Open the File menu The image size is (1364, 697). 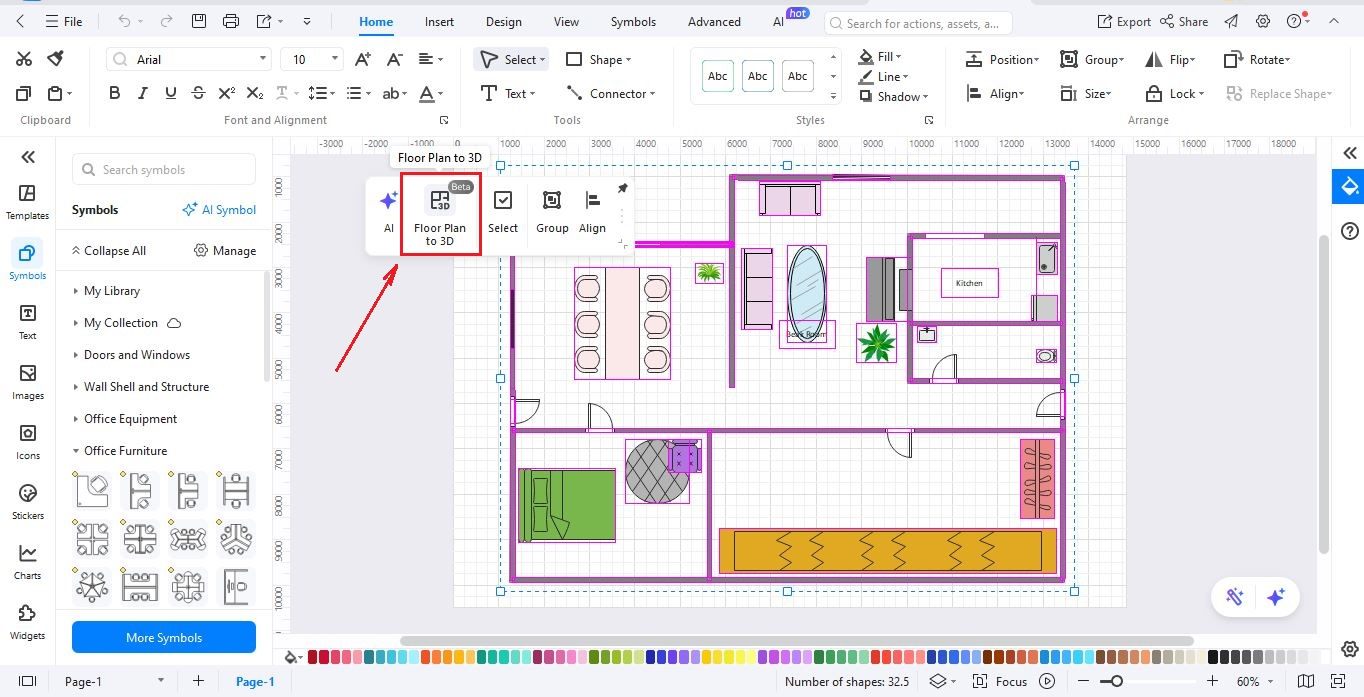click(65, 20)
